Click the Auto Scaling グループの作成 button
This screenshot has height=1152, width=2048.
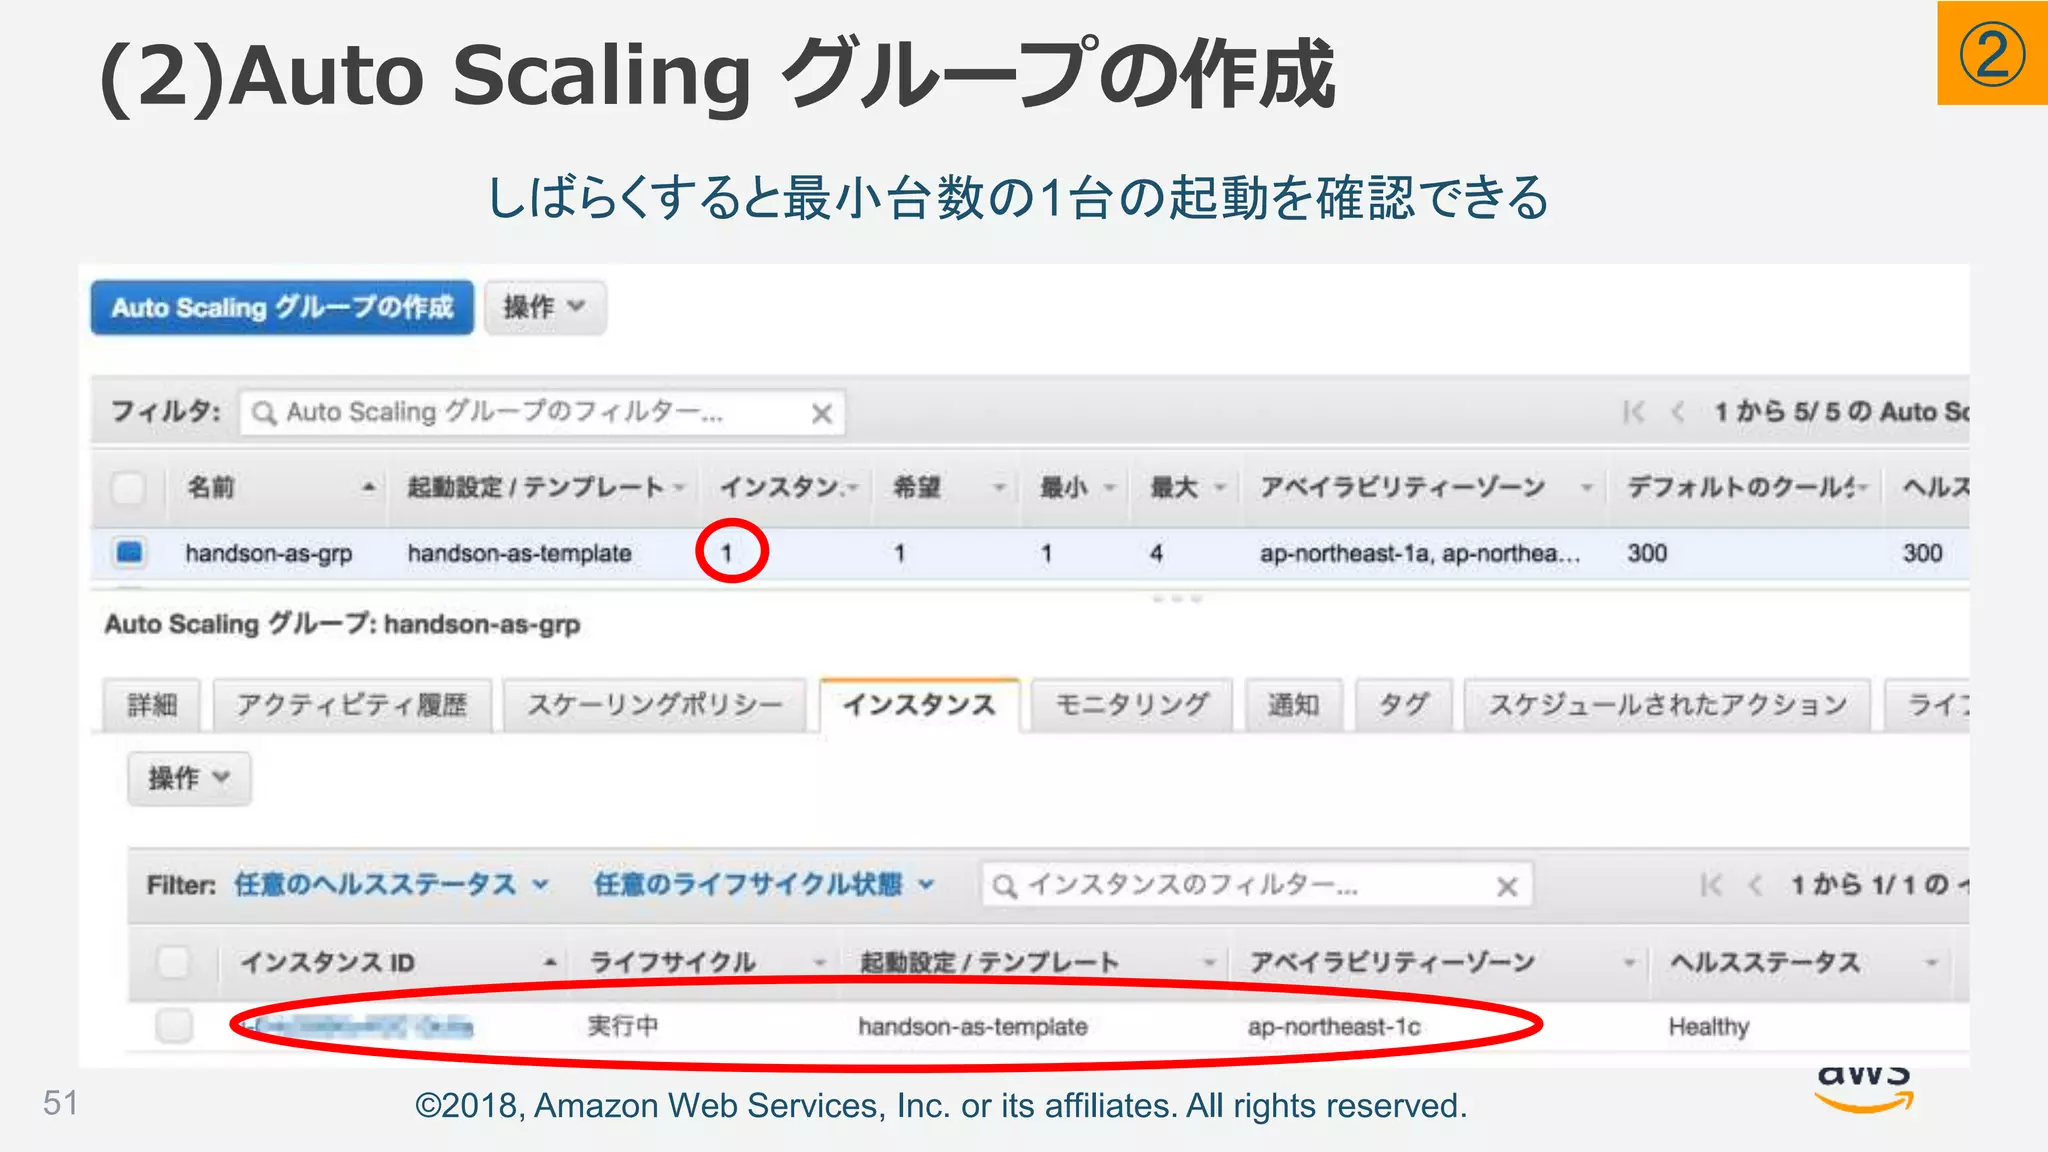click(x=282, y=307)
